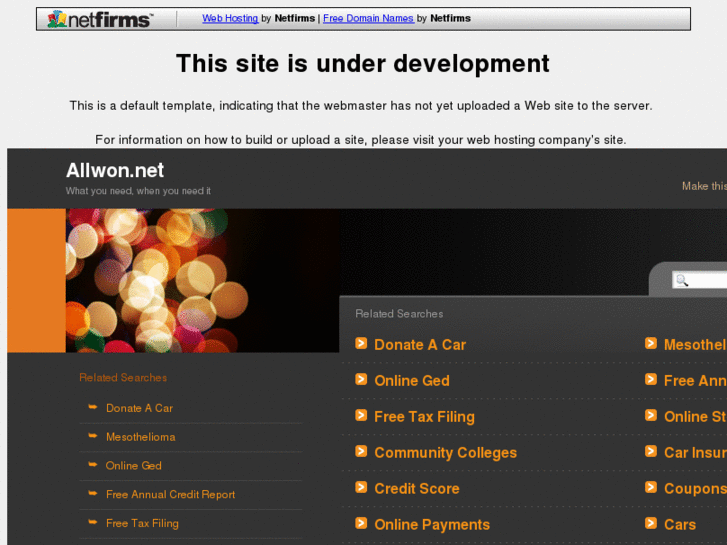The height and width of the screenshot is (545, 727).
Task: Open the large Donate A Car link
Action: coord(420,345)
